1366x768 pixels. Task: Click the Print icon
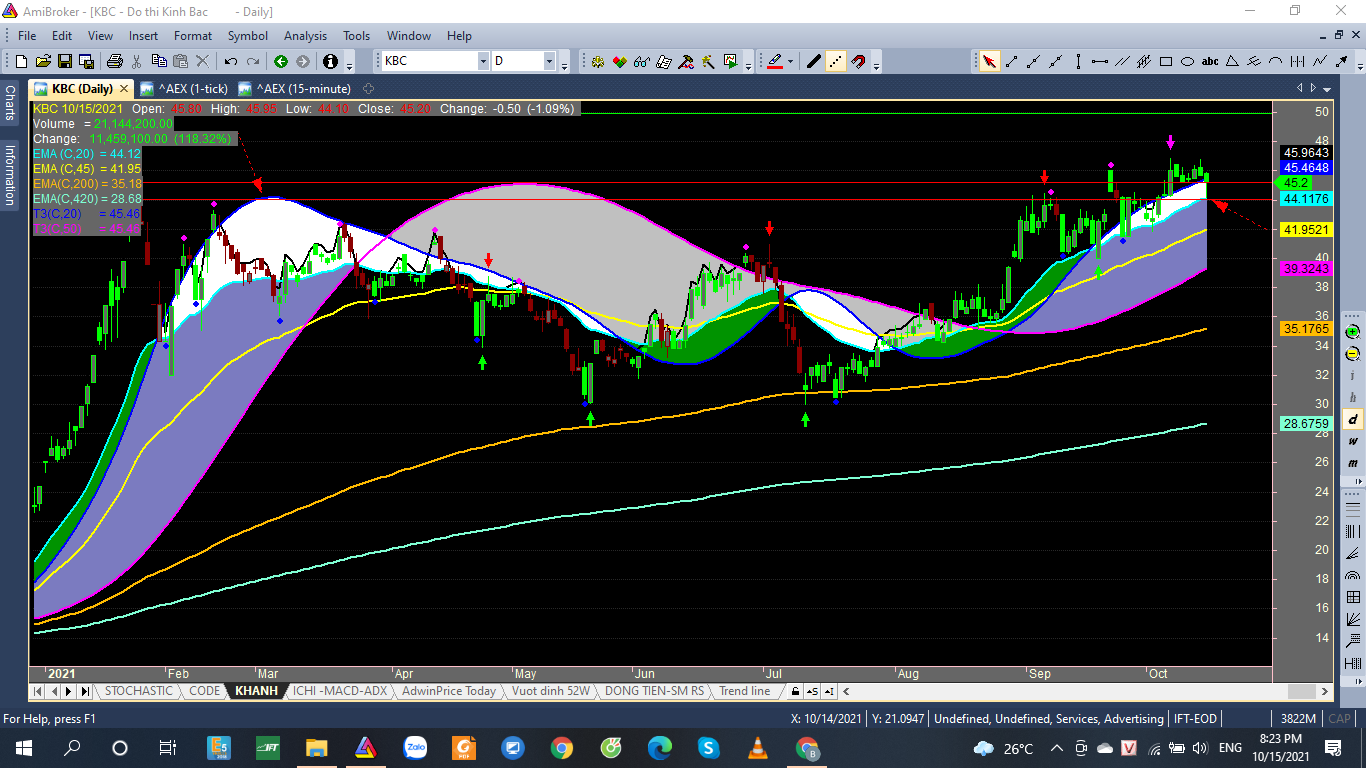115,61
